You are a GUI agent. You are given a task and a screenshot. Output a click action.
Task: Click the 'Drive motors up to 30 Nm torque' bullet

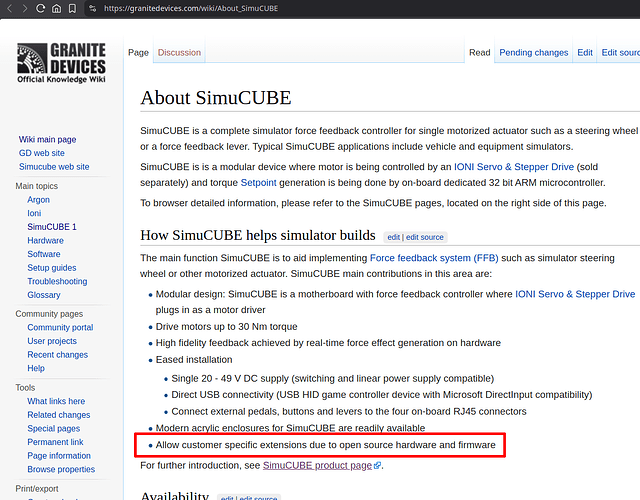(x=227, y=327)
